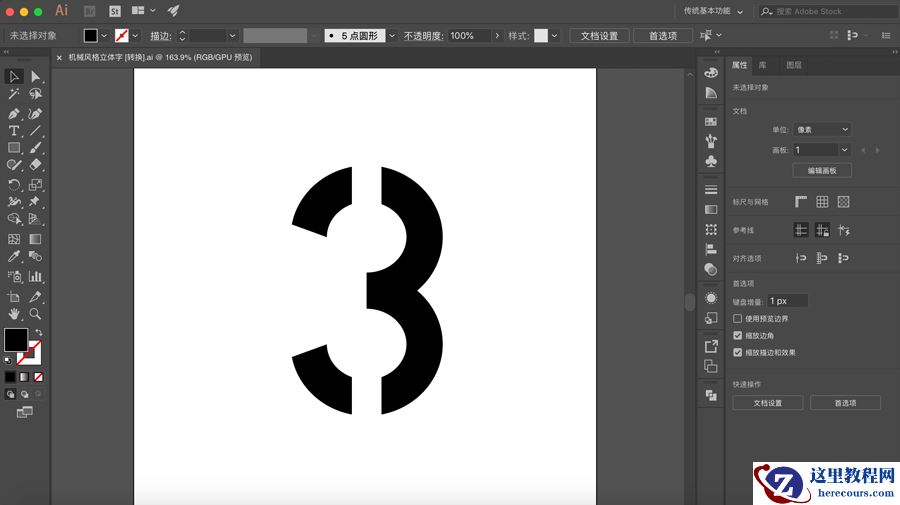Uncheck 缩放描边和效果 checkbox
900x505 pixels.
click(x=738, y=352)
